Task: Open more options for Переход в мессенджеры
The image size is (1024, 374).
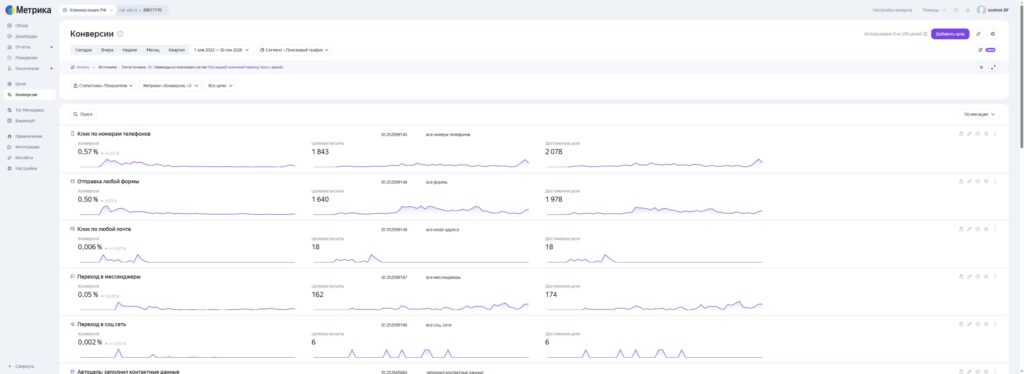Action: click(995, 277)
